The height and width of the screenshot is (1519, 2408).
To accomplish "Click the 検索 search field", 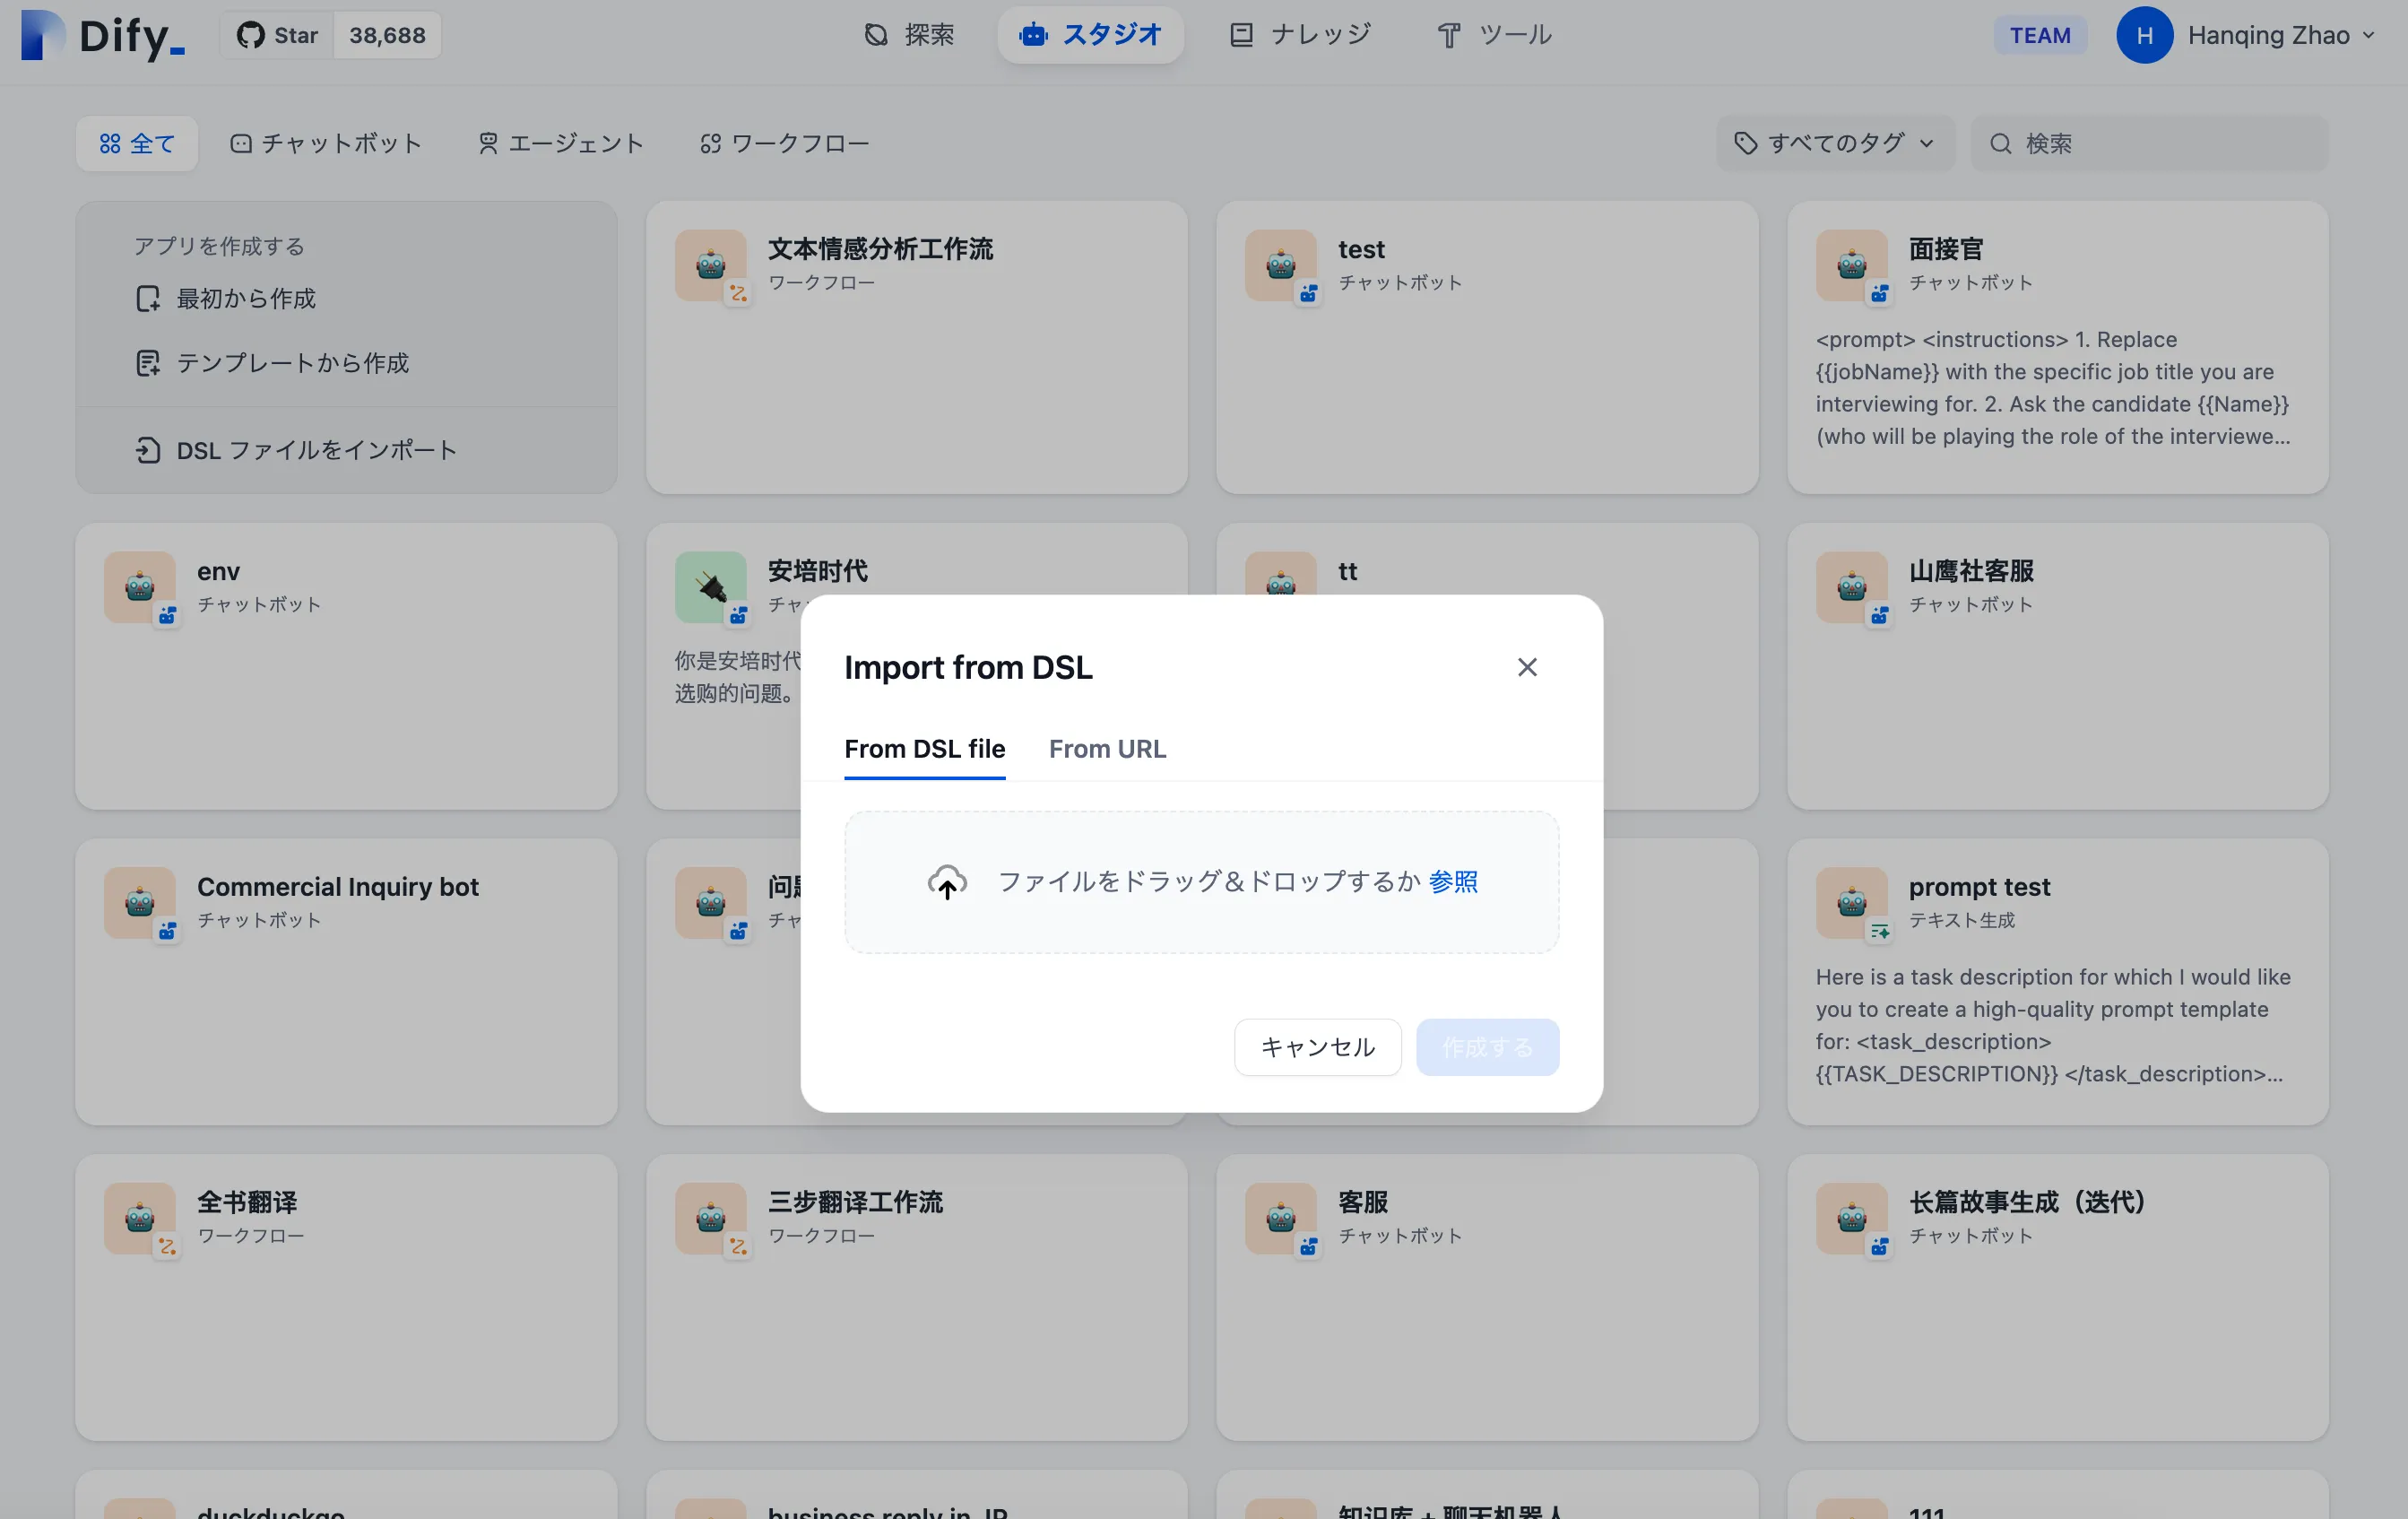I will click(x=2150, y=143).
